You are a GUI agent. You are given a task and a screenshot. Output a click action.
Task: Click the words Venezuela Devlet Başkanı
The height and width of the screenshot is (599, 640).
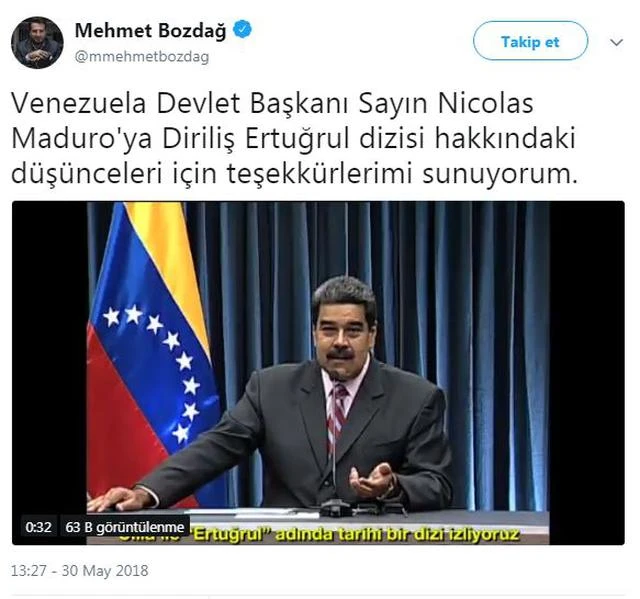point(180,103)
